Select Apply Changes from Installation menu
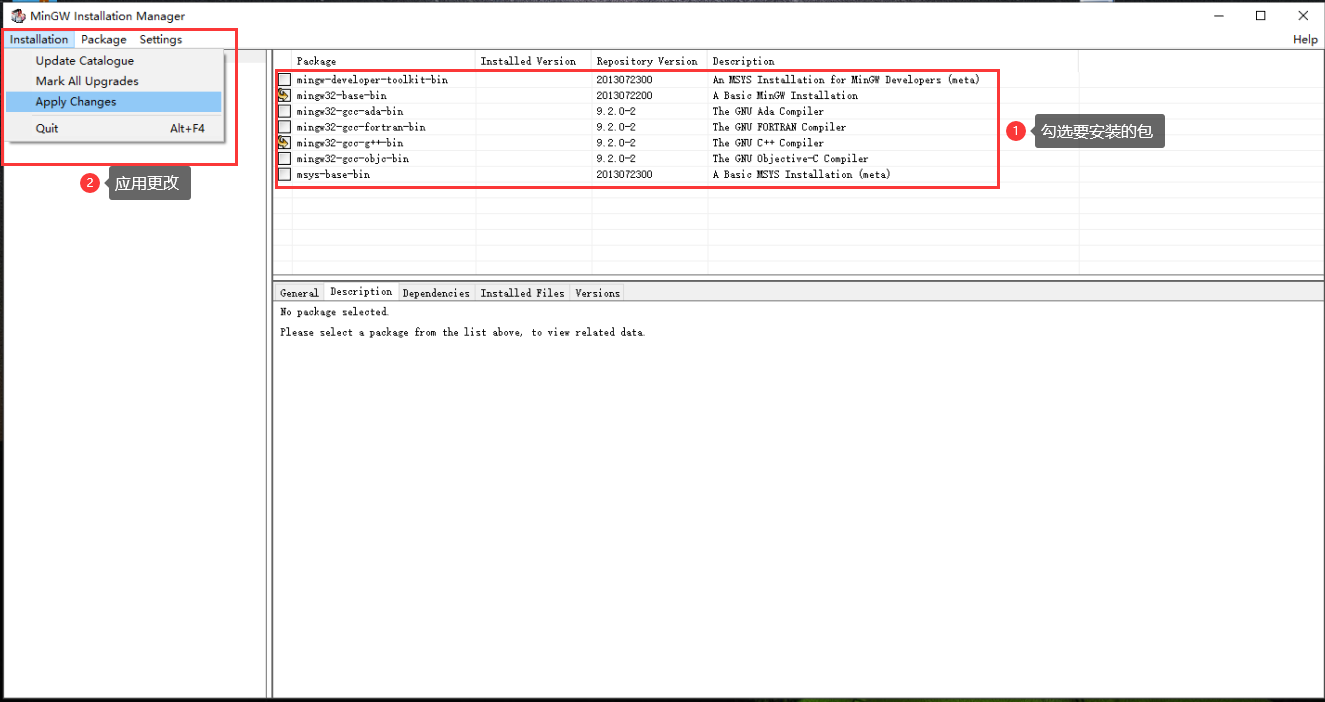The width and height of the screenshot is (1325, 702). (x=76, y=102)
